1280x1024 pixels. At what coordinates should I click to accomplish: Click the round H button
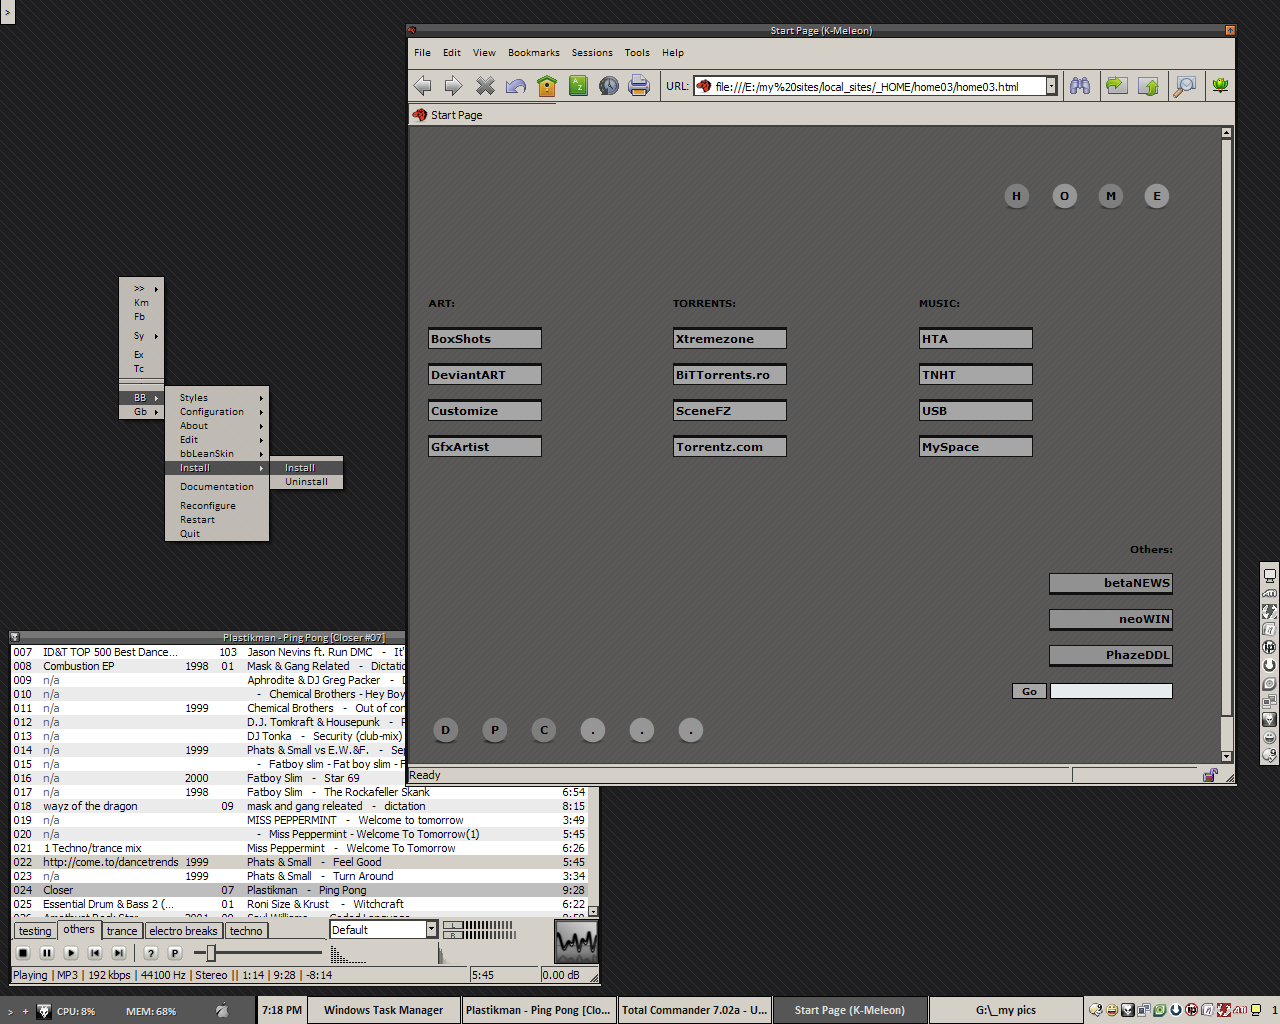tap(1017, 196)
